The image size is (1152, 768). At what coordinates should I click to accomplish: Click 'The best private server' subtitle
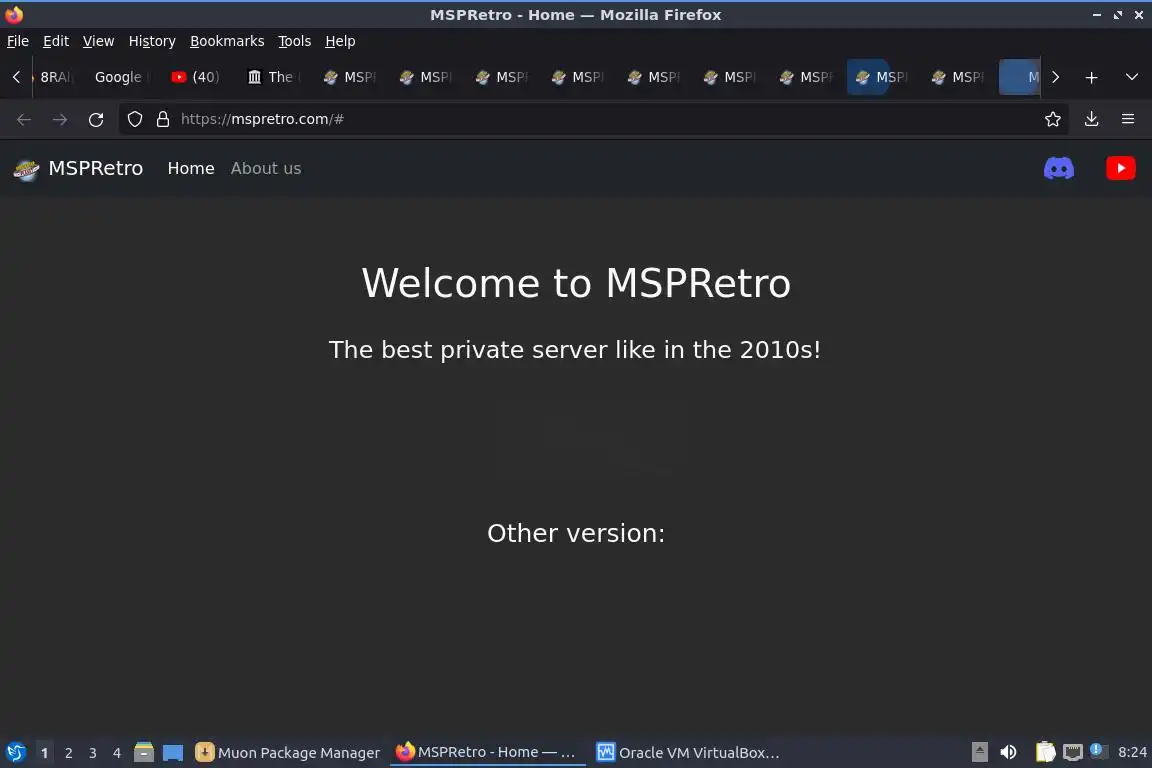(x=575, y=350)
